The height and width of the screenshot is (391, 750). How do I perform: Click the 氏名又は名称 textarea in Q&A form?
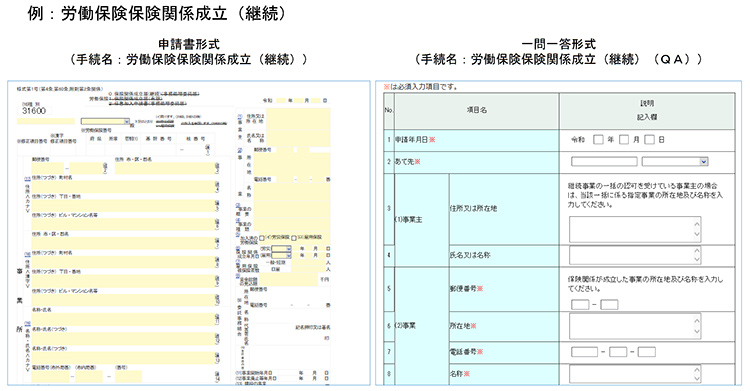point(635,255)
